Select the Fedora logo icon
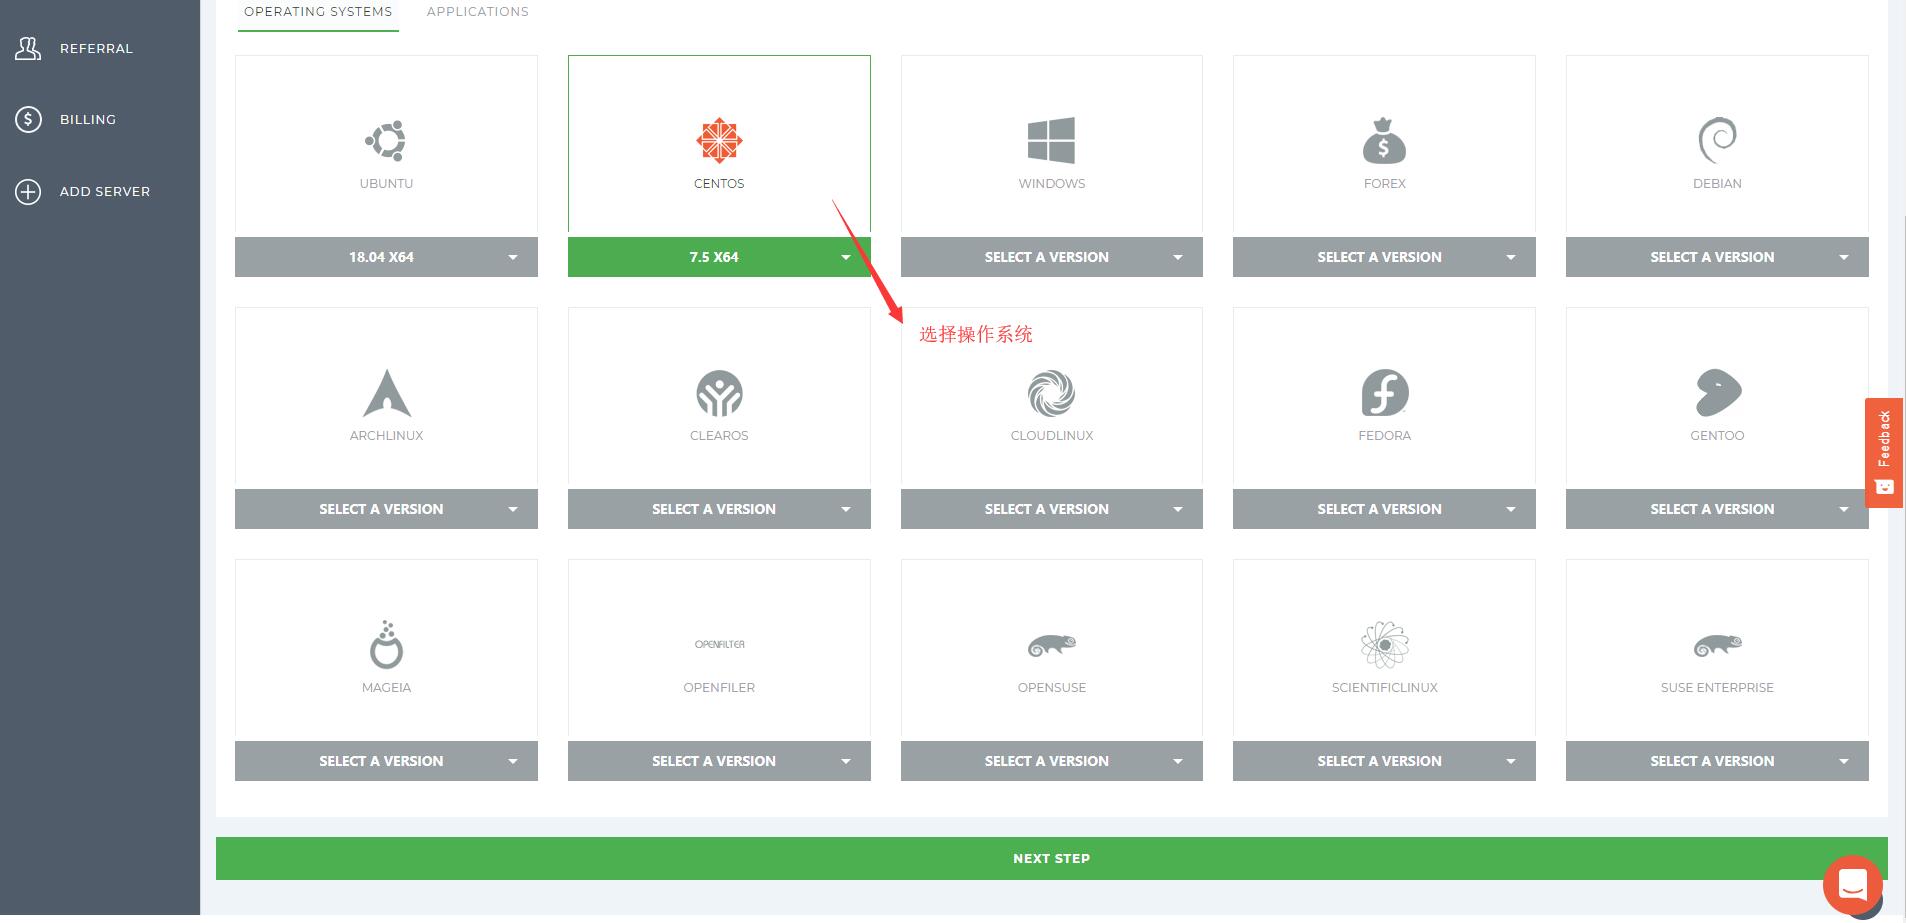 1385,393
